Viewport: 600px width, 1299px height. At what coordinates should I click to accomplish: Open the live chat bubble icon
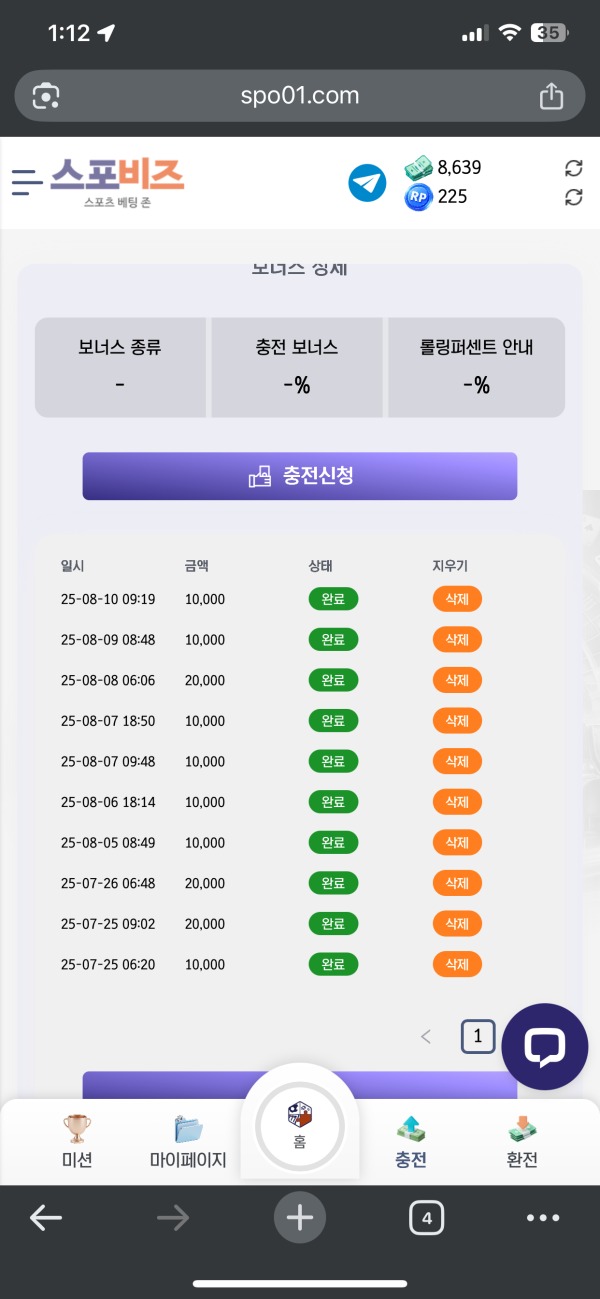[x=544, y=1046]
